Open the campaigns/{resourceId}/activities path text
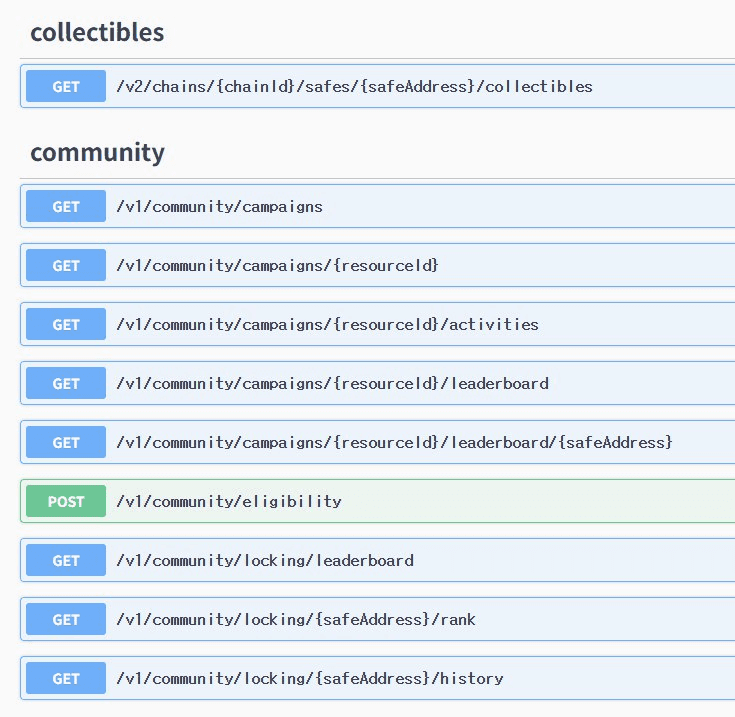Image resolution: width=735 pixels, height=717 pixels. [x=327, y=324]
